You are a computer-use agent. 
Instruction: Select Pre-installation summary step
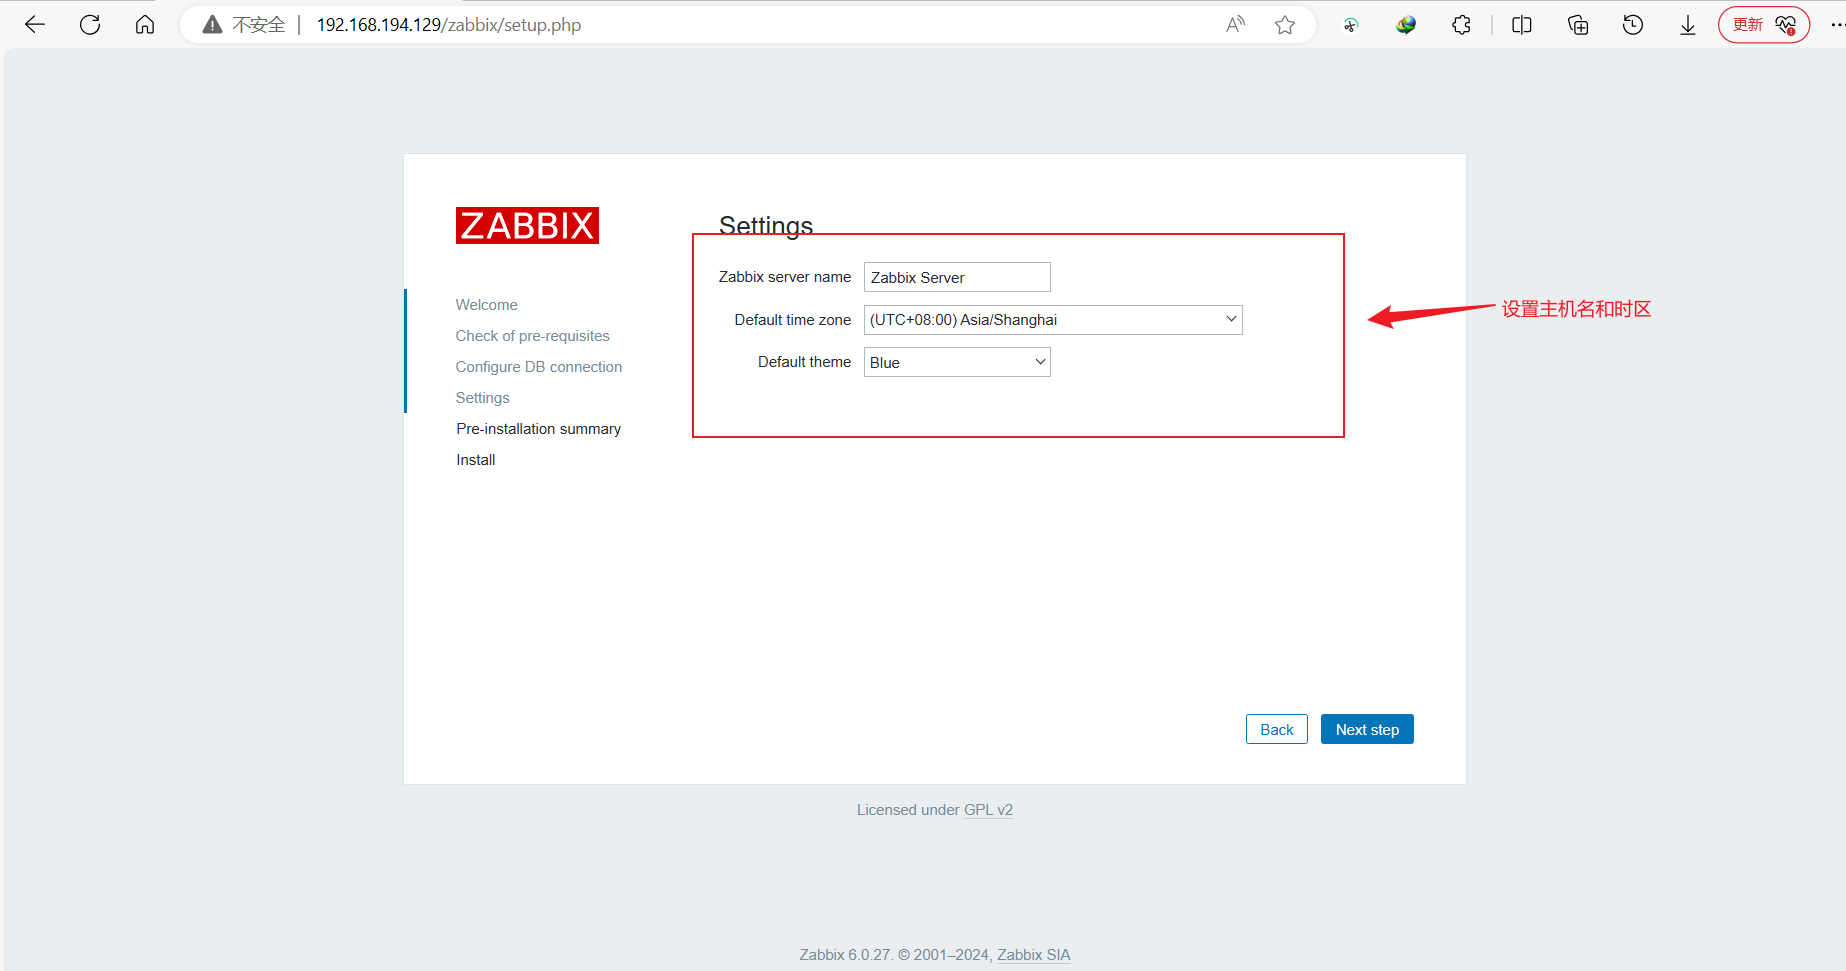tap(539, 429)
